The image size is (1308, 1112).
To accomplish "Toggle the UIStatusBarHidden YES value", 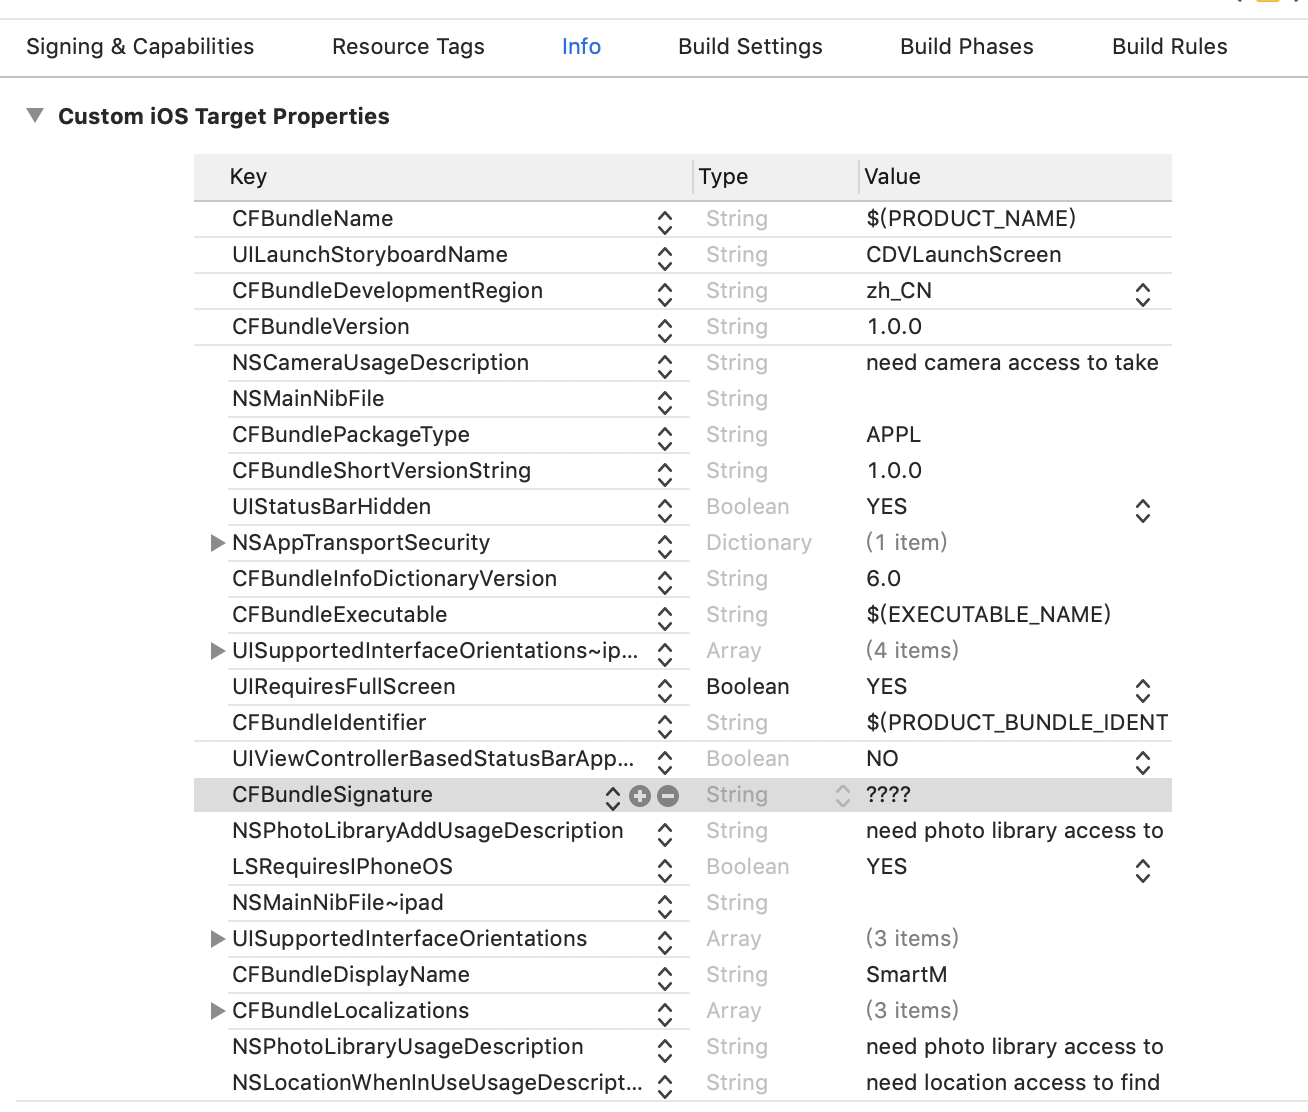I will (1142, 510).
